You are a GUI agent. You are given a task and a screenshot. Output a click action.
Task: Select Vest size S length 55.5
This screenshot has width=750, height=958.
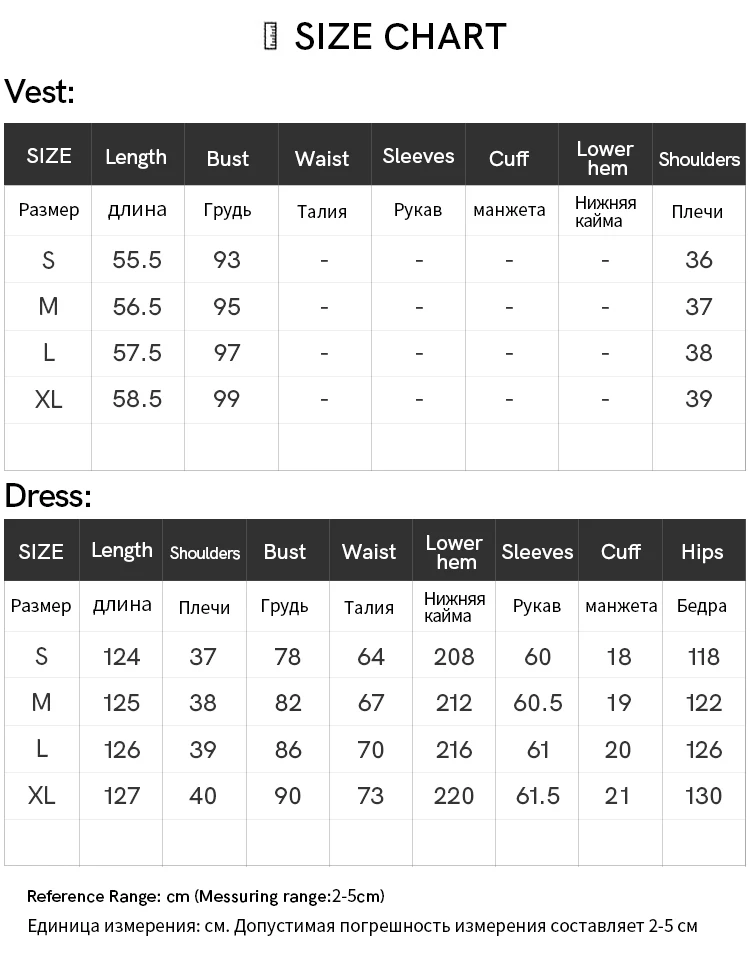pos(137,260)
